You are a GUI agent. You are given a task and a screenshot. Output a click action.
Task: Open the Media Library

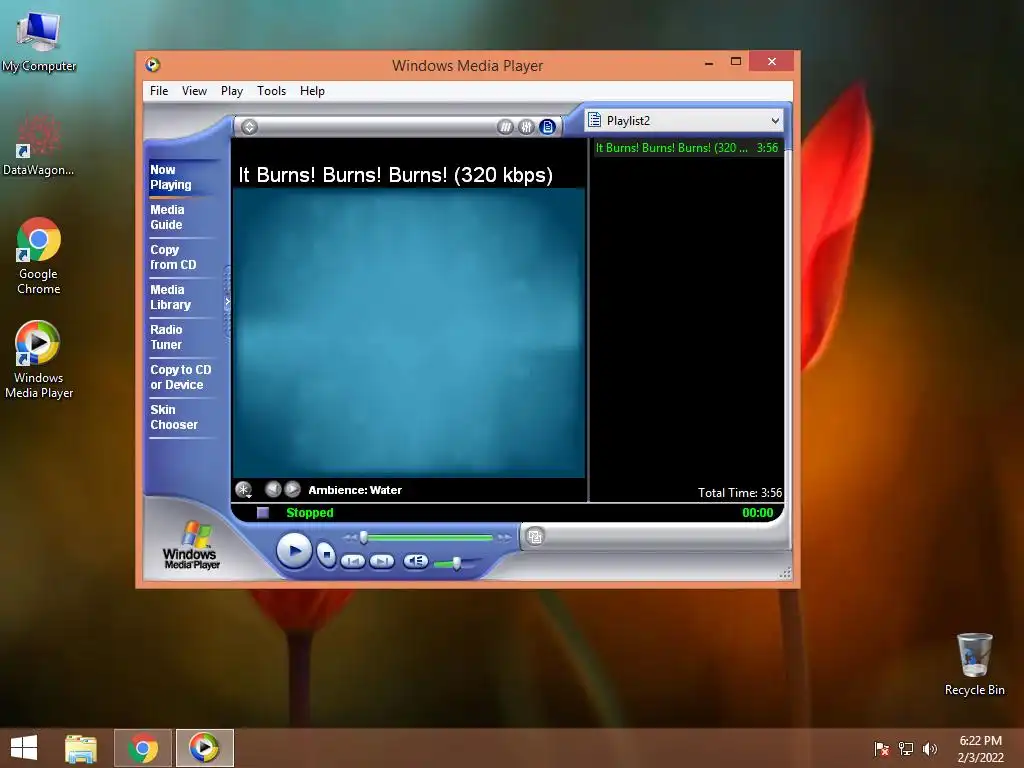click(x=170, y=297)
